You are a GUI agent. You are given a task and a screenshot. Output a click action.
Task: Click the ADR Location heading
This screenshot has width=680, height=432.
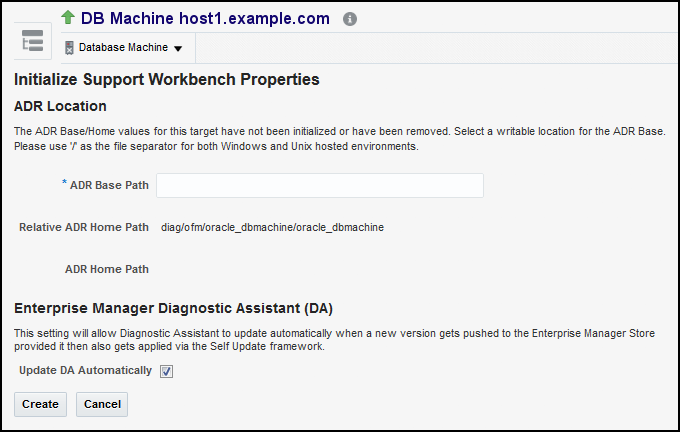point(60,106)
